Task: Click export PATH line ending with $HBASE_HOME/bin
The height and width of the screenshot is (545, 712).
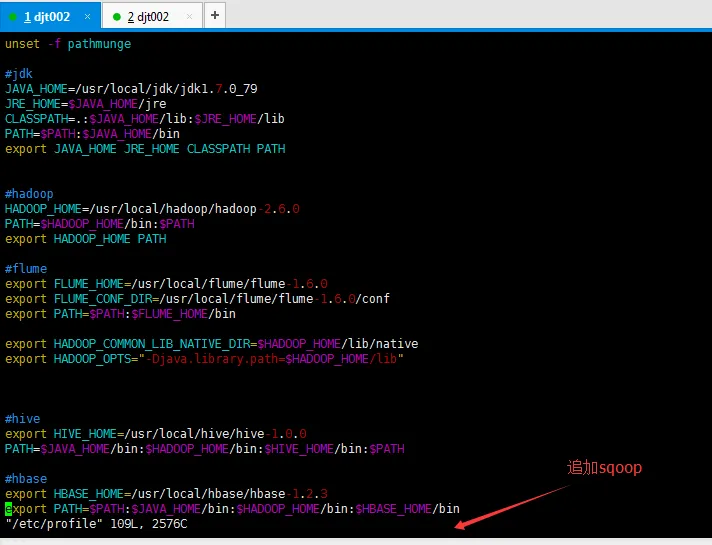Action: point(232,508)
